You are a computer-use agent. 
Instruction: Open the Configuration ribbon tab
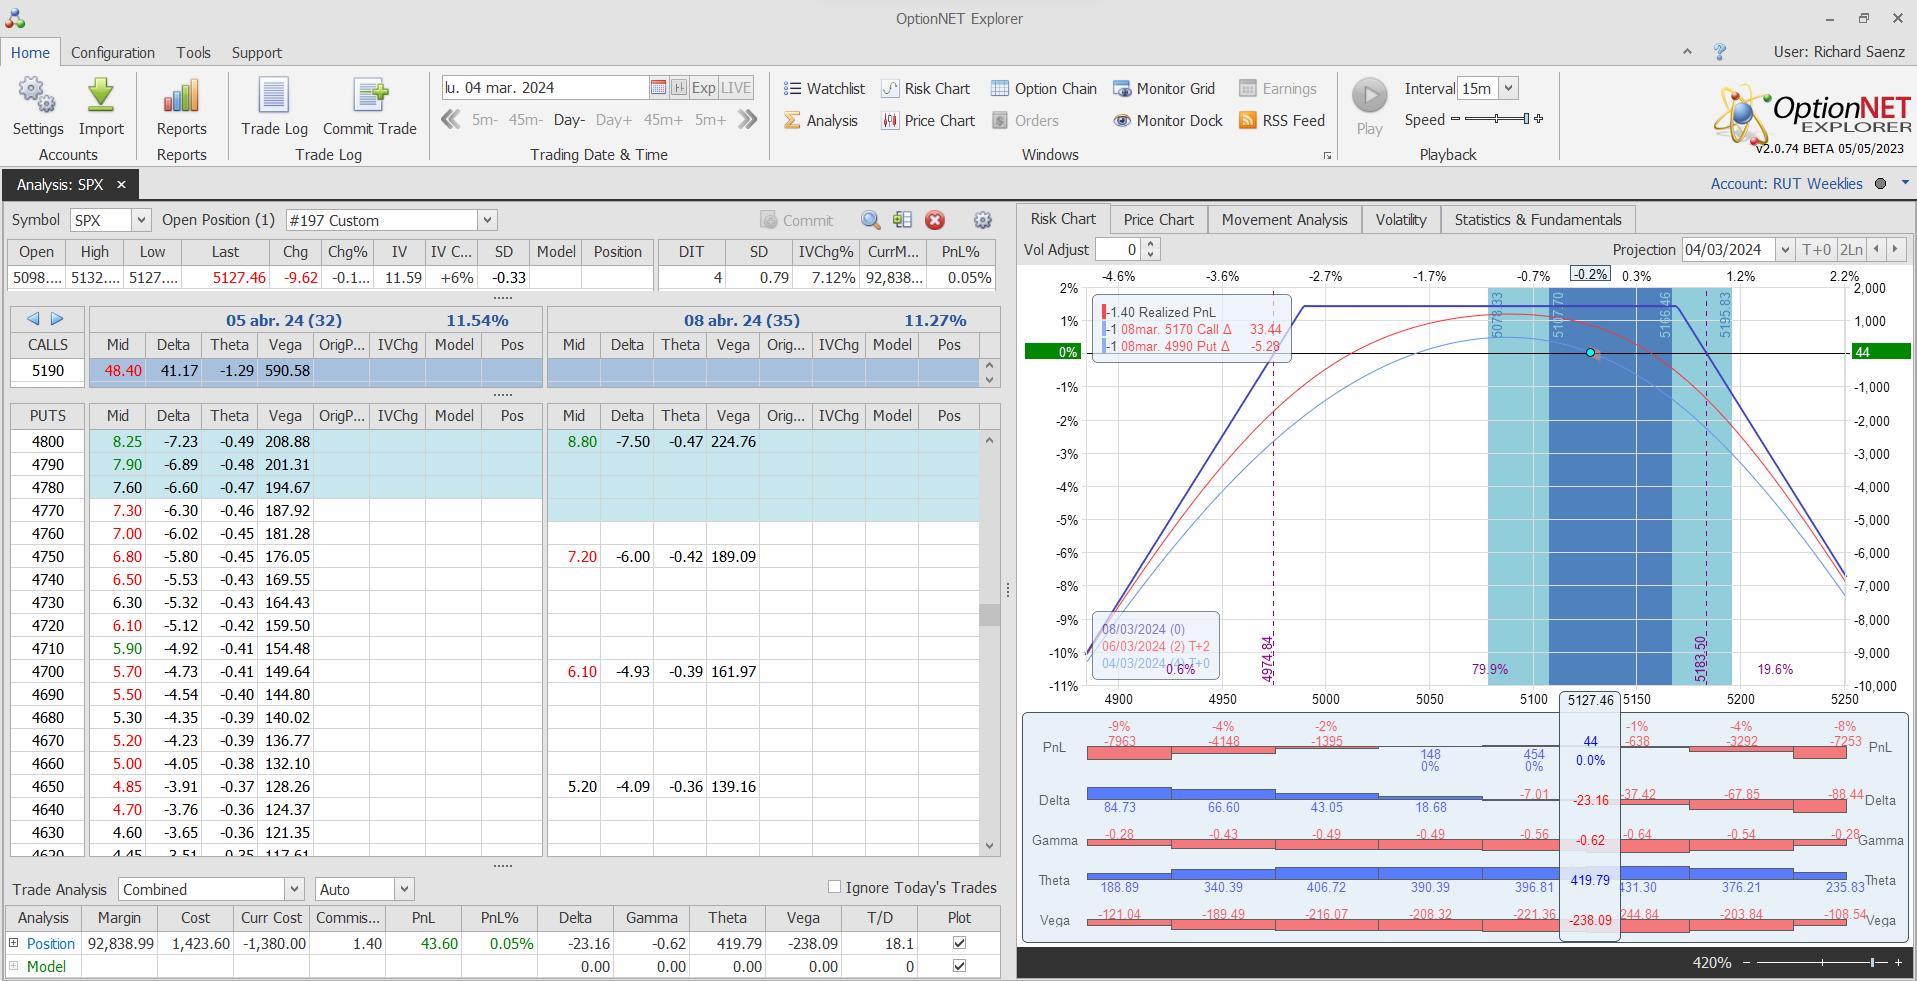click(x=113, y=53)
